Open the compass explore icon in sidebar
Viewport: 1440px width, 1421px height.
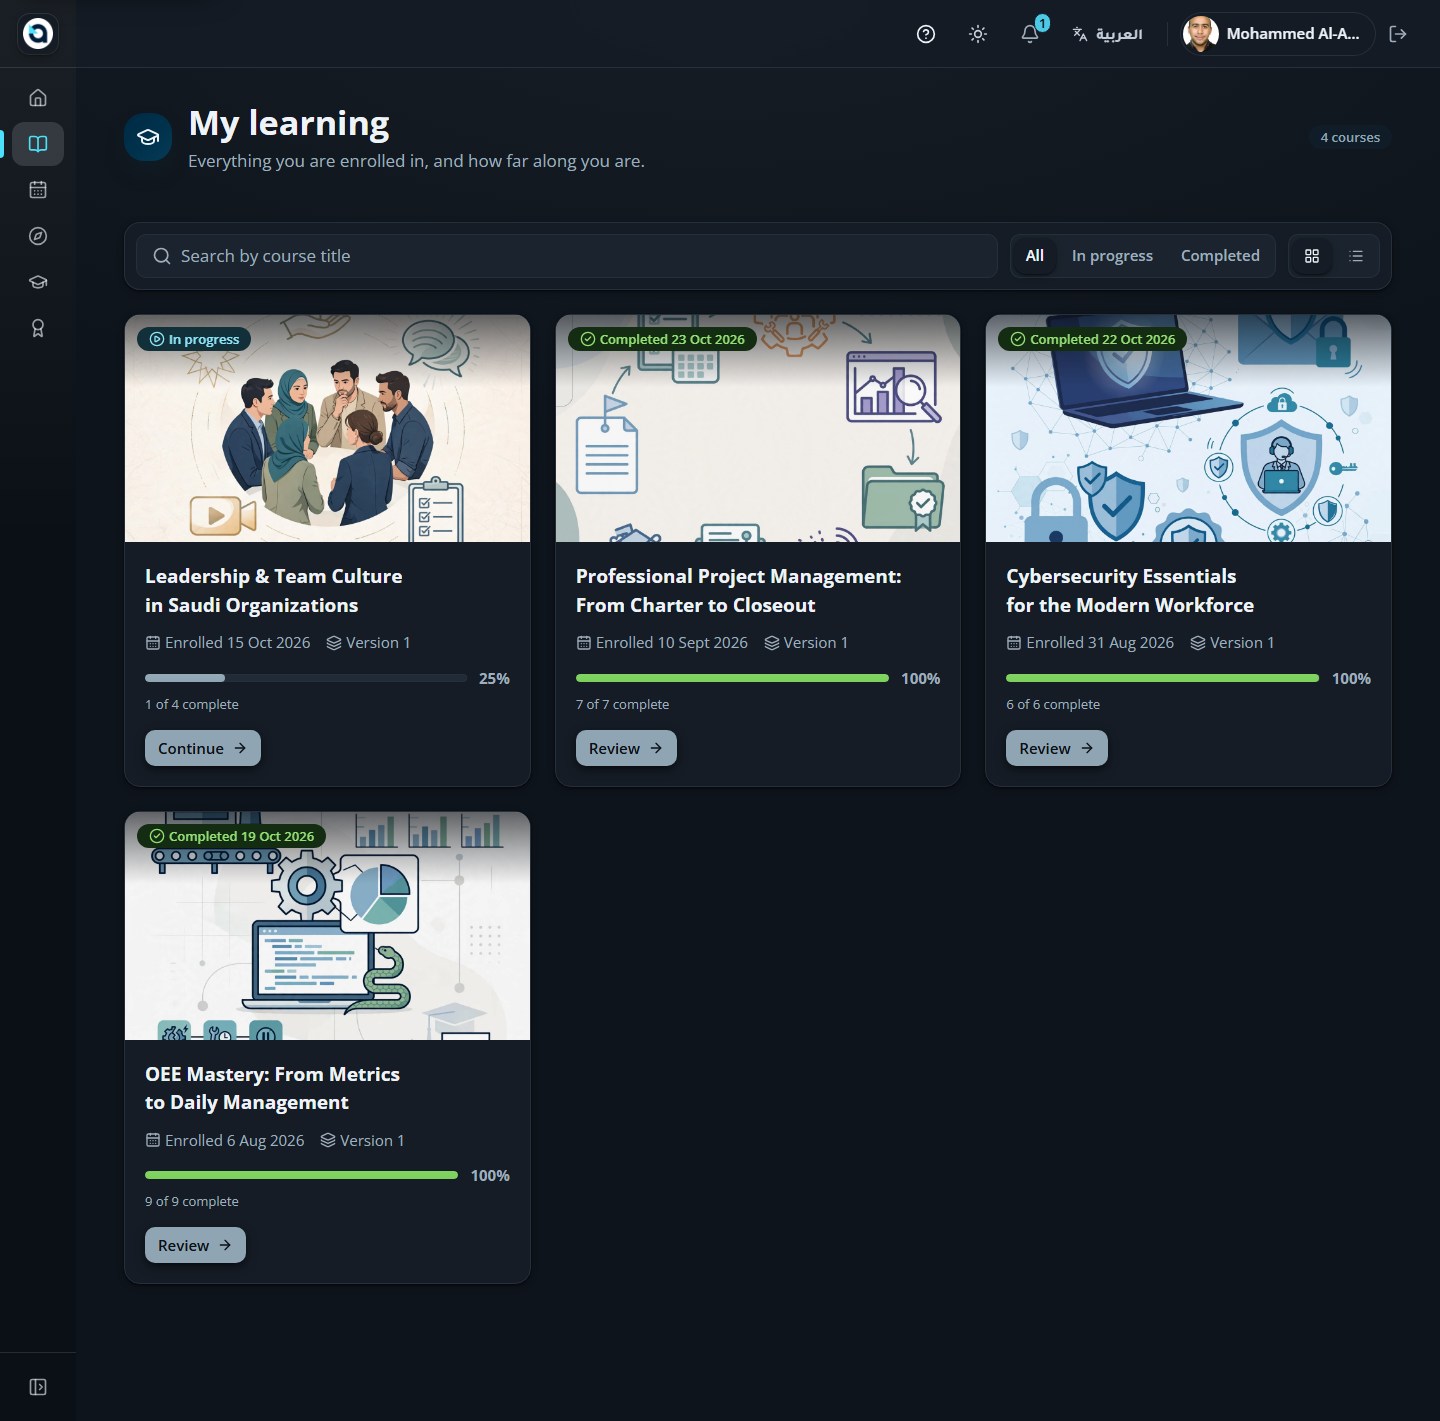tap(38, 236)
